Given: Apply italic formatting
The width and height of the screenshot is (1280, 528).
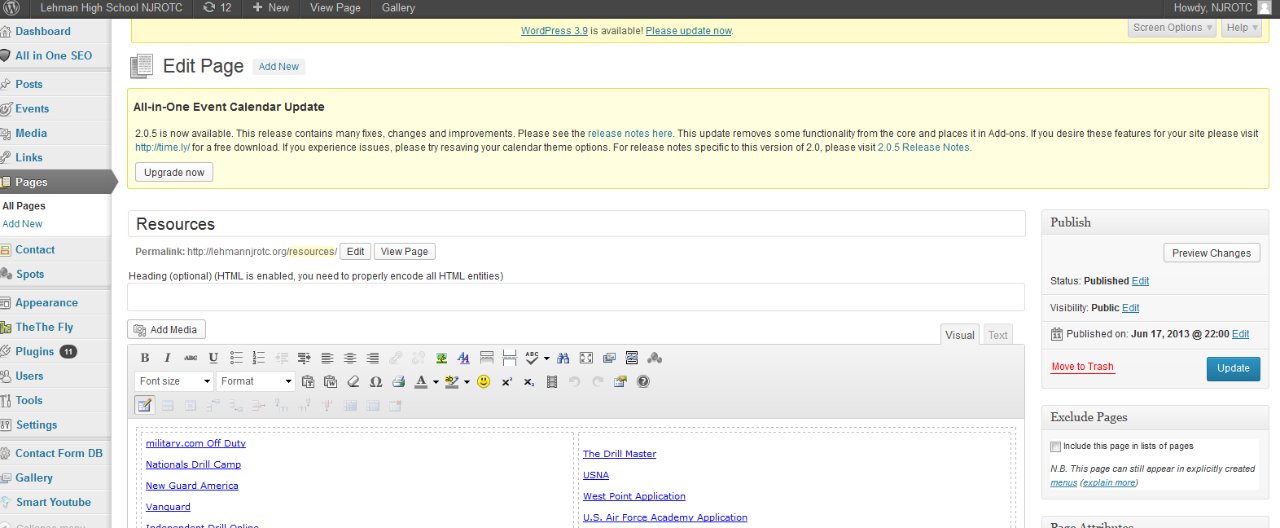Looking at the screenshot, I should point(167,358).
